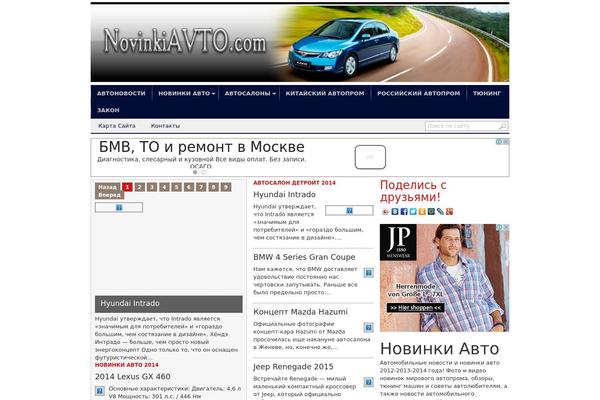Click image placeholder beside BMW 4 Series article
The height and width of the screenshot is (400, 600).
tap(368, 273)
